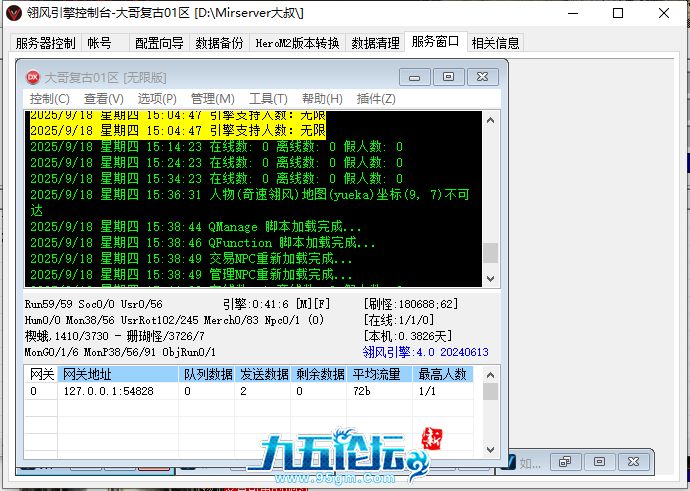The image size is (690, 491).
Task: Open the 帮助(H) menu
Action: click(322, 99)
